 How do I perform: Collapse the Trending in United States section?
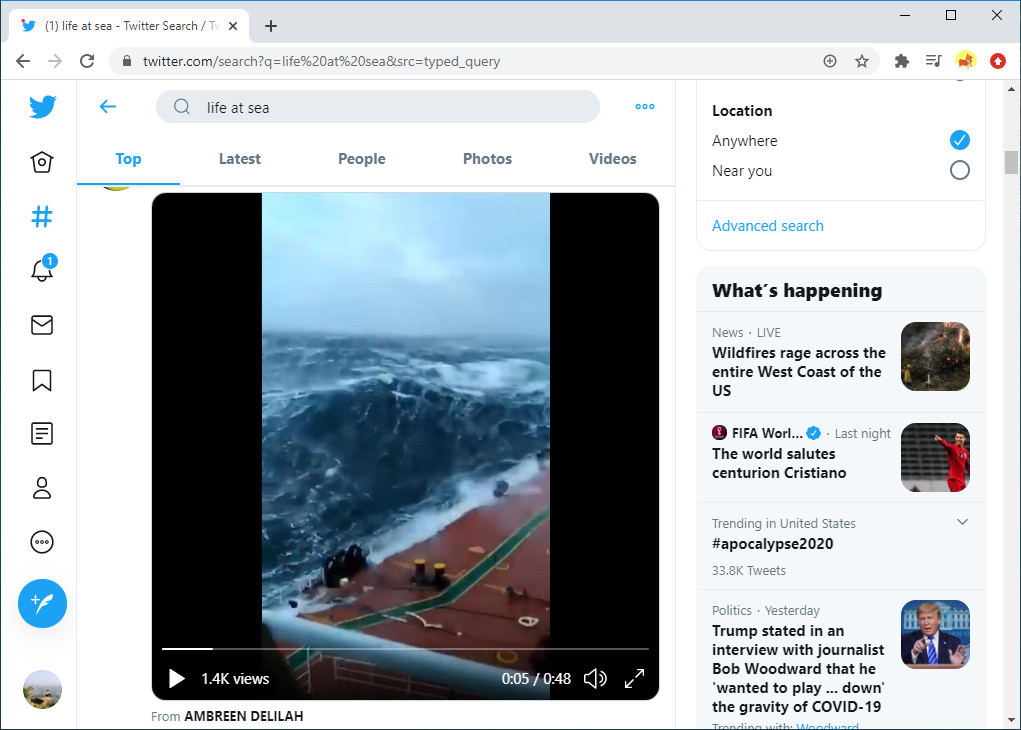962,522
